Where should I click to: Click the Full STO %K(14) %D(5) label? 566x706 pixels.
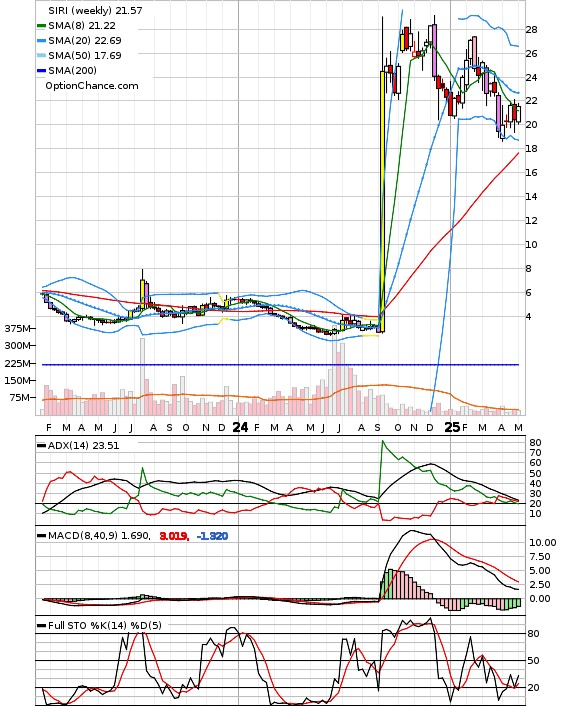coord(105,625)
